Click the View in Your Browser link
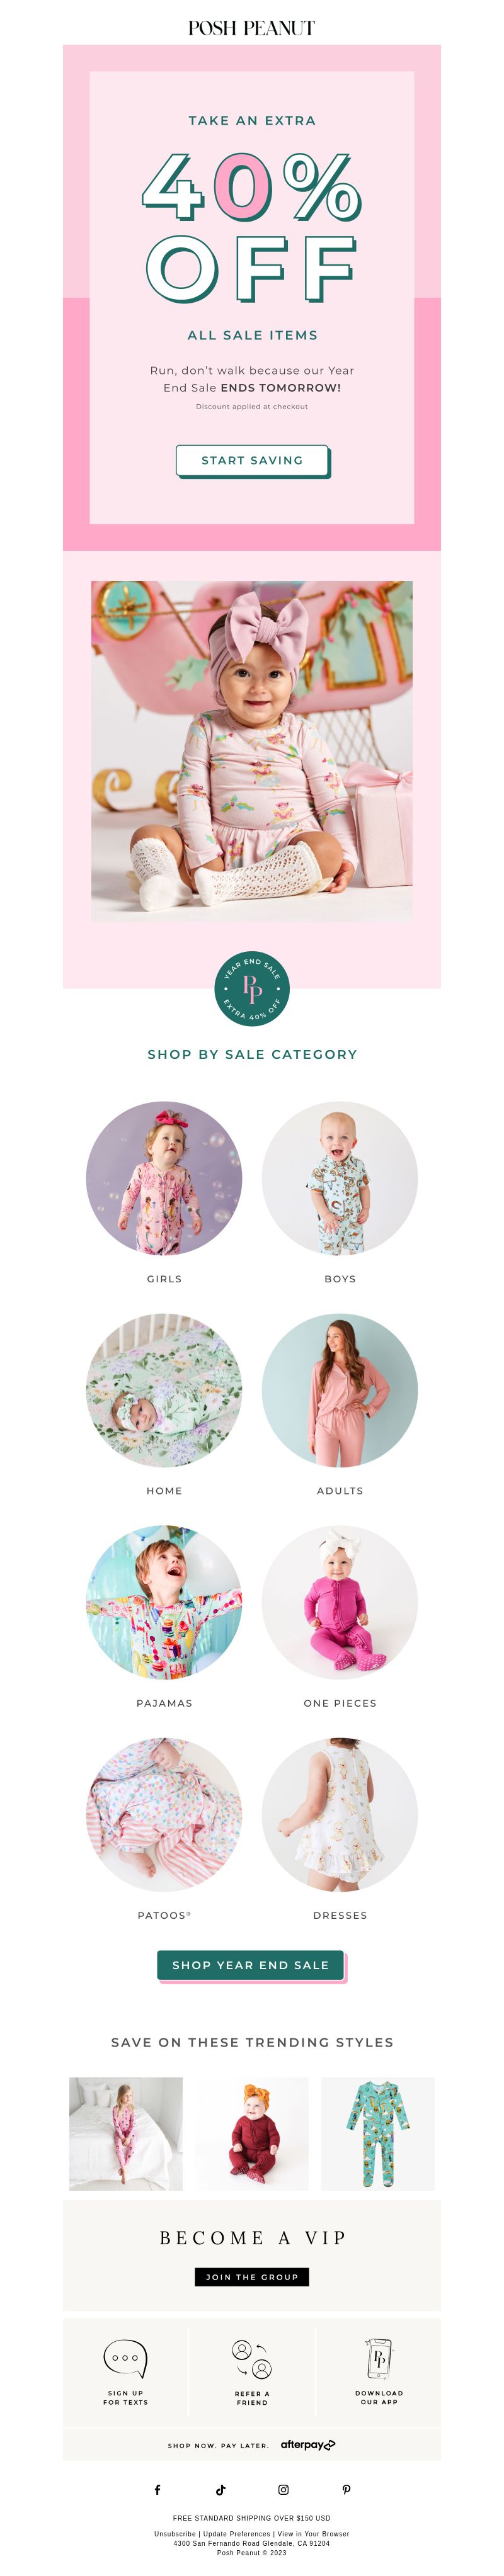Image resolution: width=504 pixels, height=2576 pixels. [x=313, y=2533]
